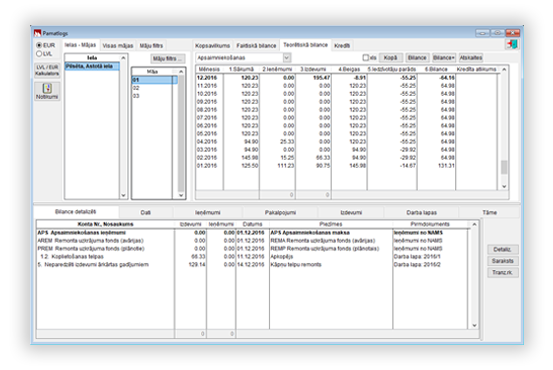Click the Pamatlogs application logo icon

37,33
